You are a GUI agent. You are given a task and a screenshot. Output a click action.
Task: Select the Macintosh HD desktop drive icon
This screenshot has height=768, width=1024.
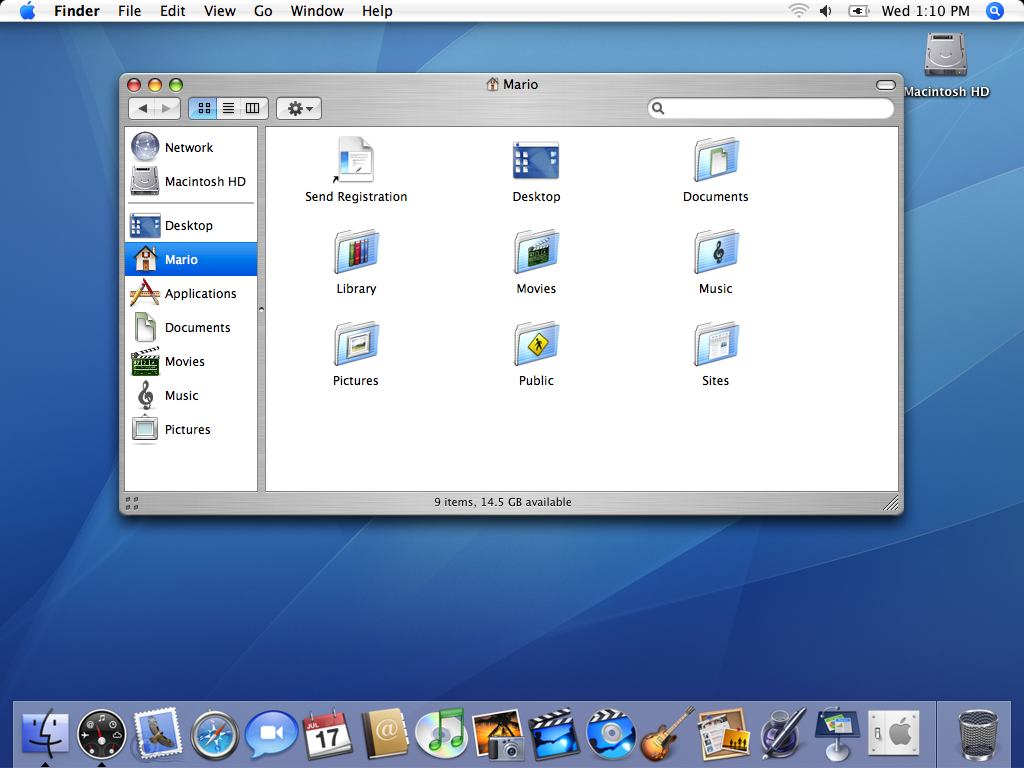click(x=946, y=56)
